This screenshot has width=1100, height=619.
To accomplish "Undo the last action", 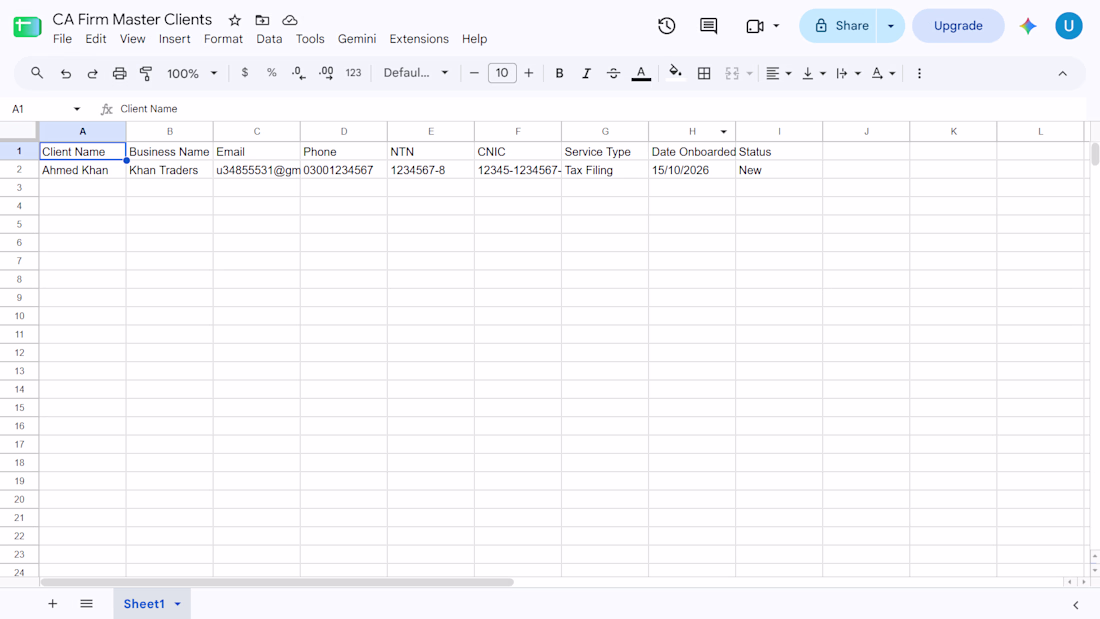I will (x=65, y=73).
